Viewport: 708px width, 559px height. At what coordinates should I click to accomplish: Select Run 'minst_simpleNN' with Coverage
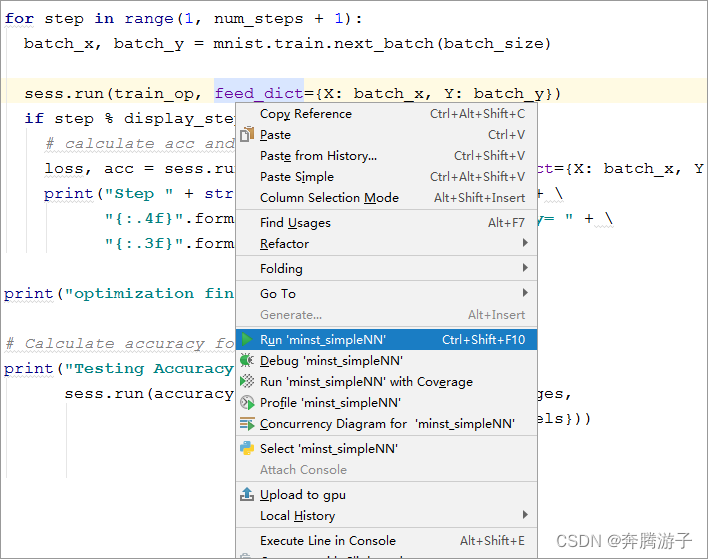click(x=387, y=382)
